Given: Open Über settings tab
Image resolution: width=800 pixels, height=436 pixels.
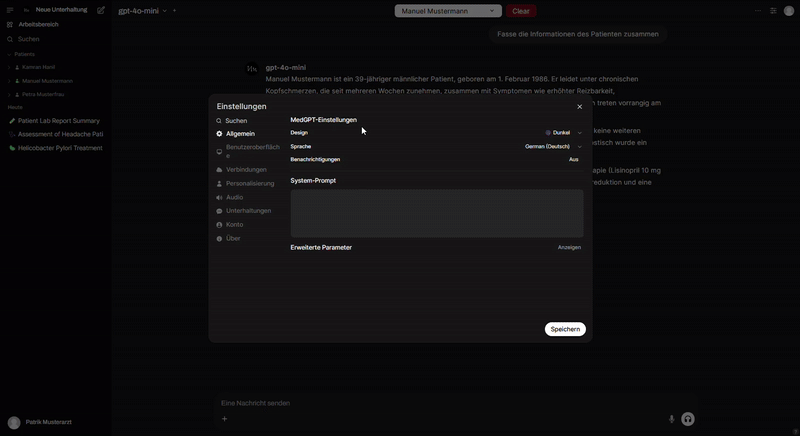Looking at the screenshot, I should (x=228, y=238).
